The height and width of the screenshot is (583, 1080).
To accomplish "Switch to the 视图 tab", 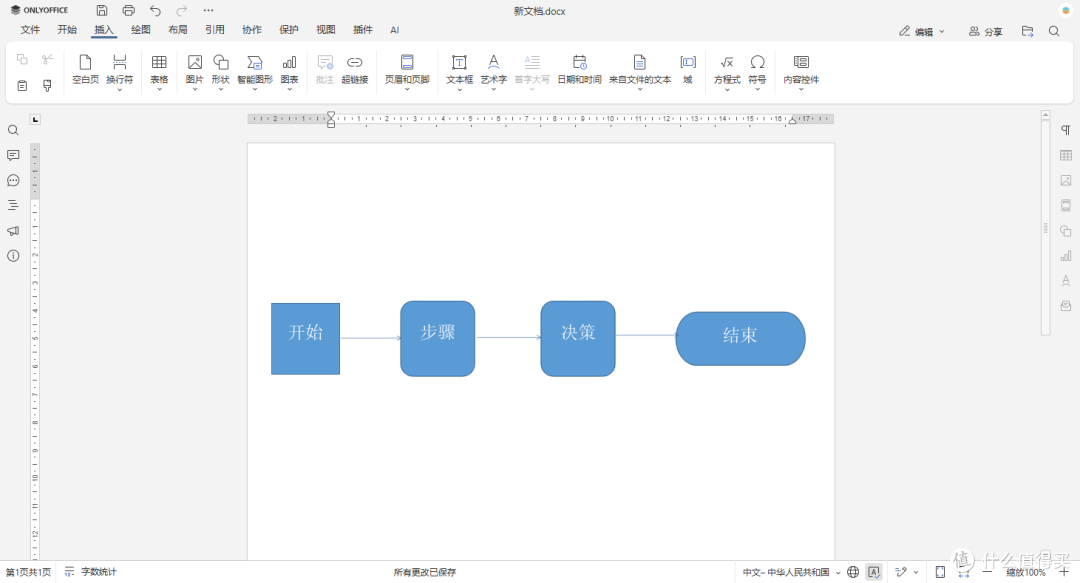I will [x=326, y=30].
